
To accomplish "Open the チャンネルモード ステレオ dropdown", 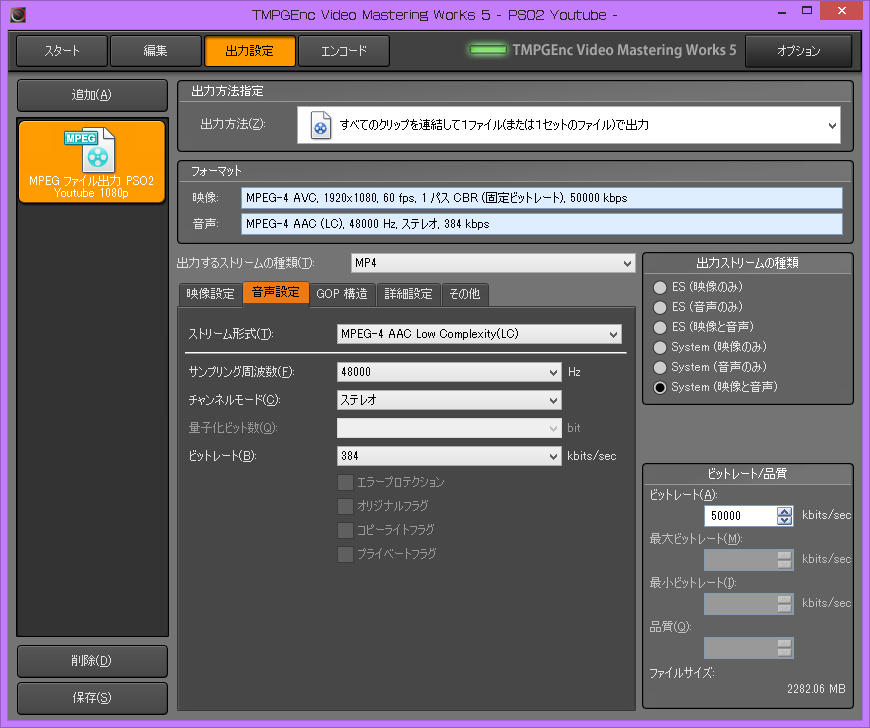I will pyautogui.click(x=449, y=400).
